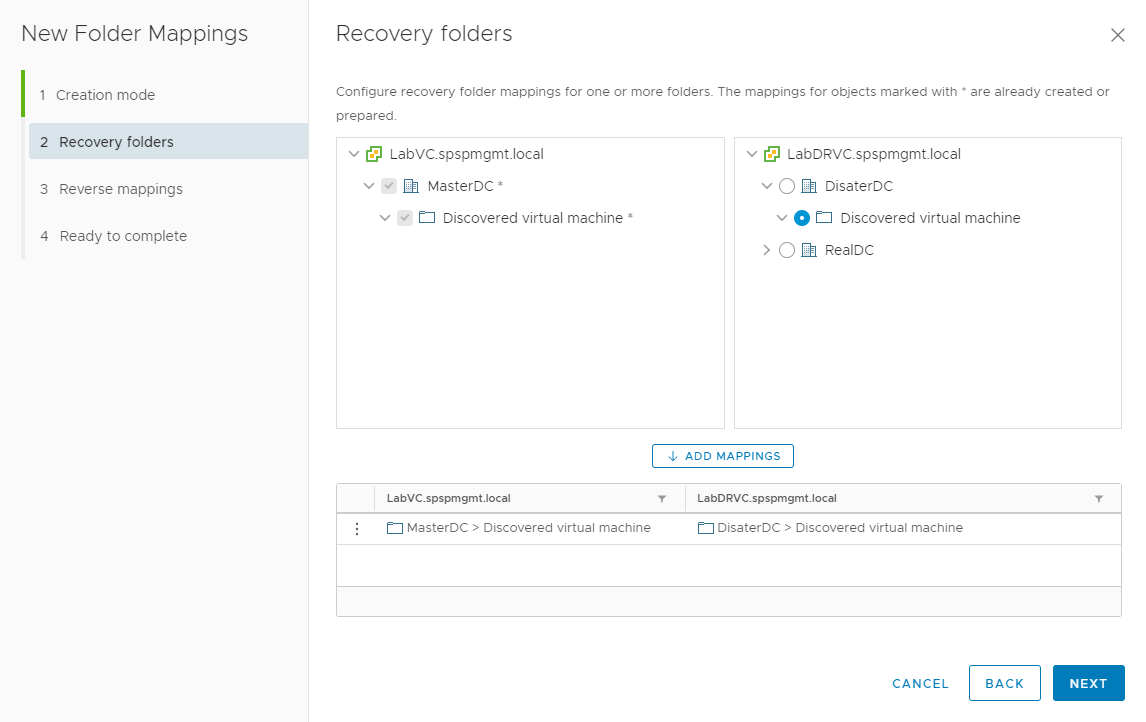
Task: Select the RealDC radio button
Action: [787, 250]
